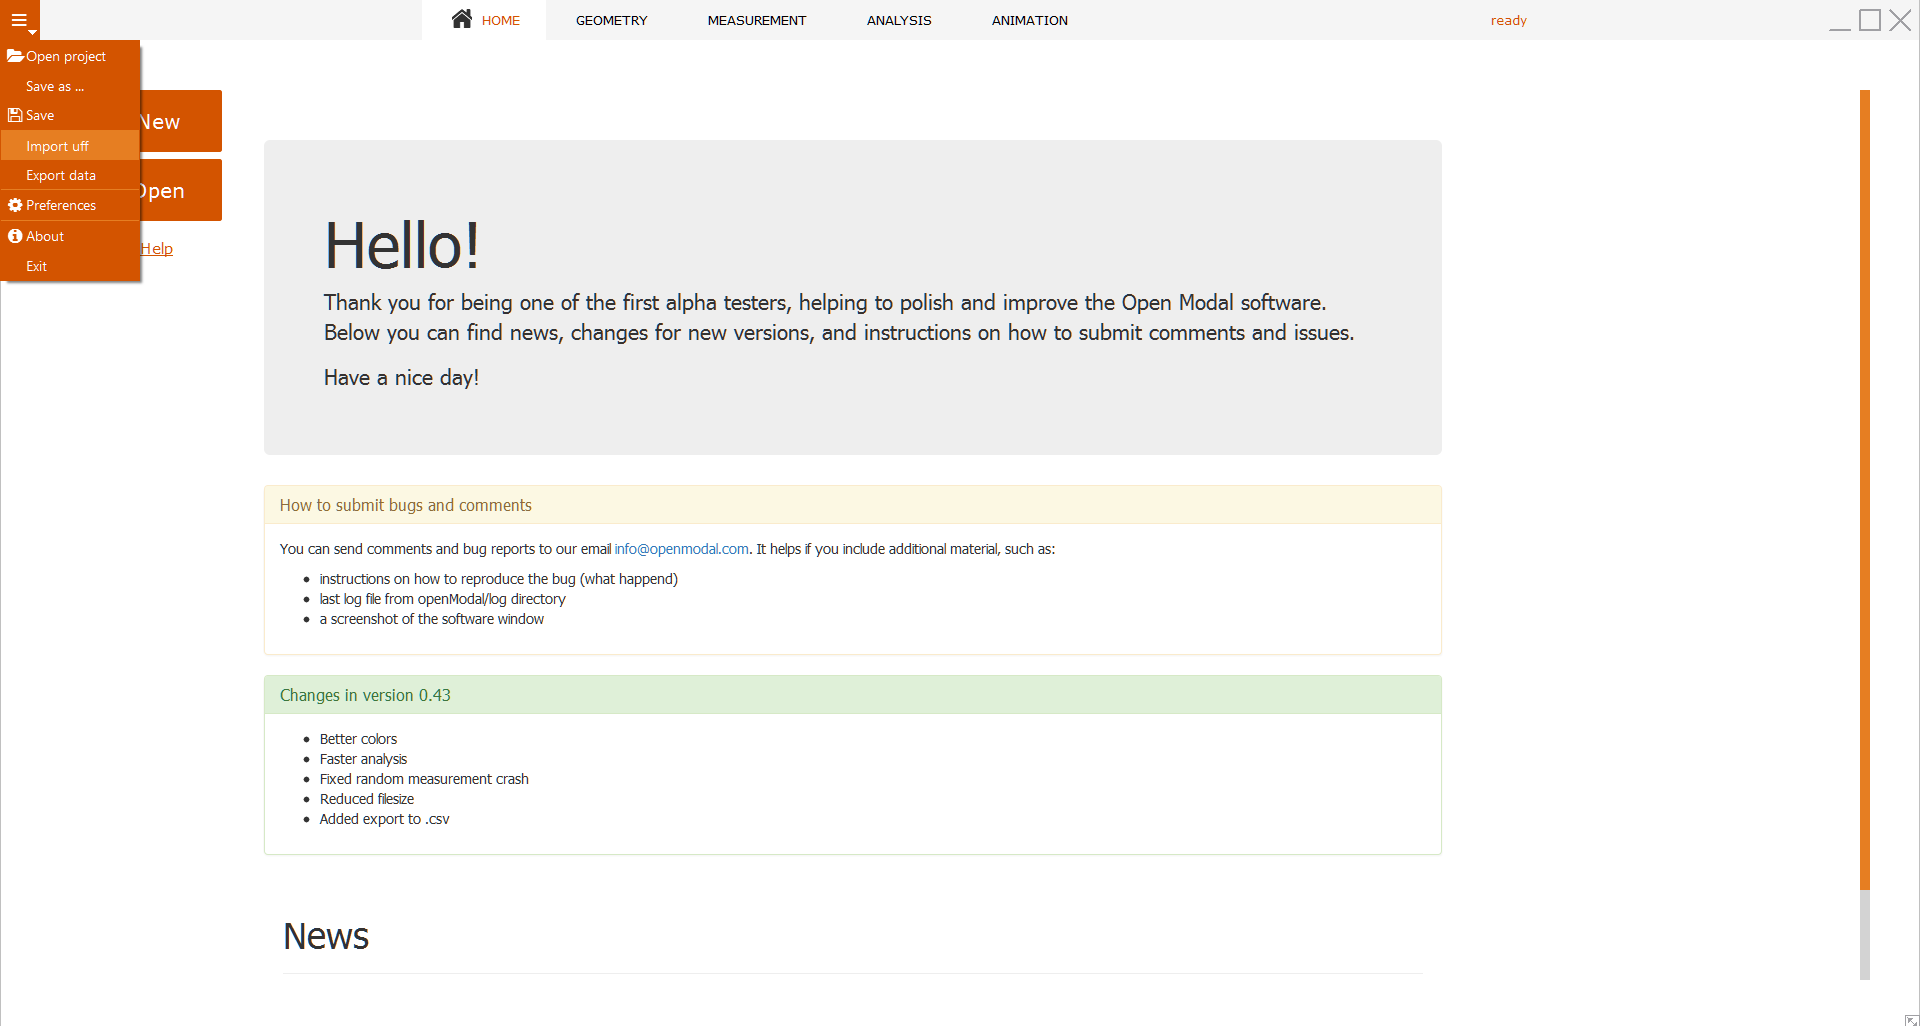Open the Help link
1920x1026 pixels.
tap(157, 248)
